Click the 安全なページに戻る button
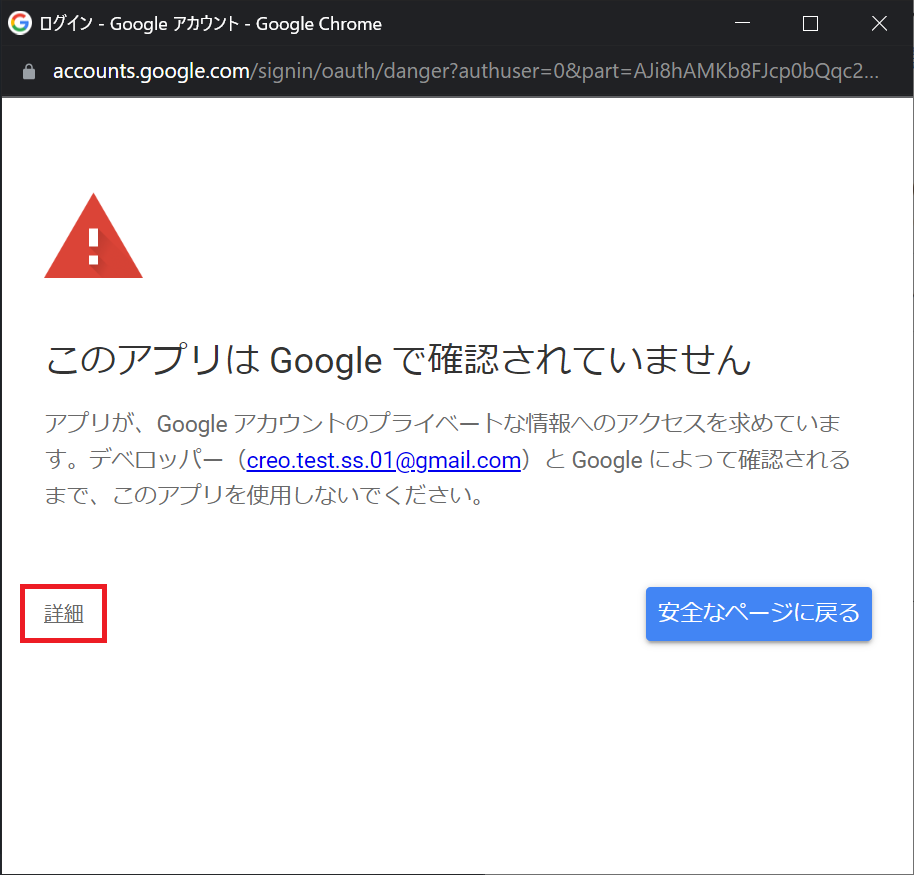Image resolution: width=914 pixels, height=875 pixels. point(758,613)
